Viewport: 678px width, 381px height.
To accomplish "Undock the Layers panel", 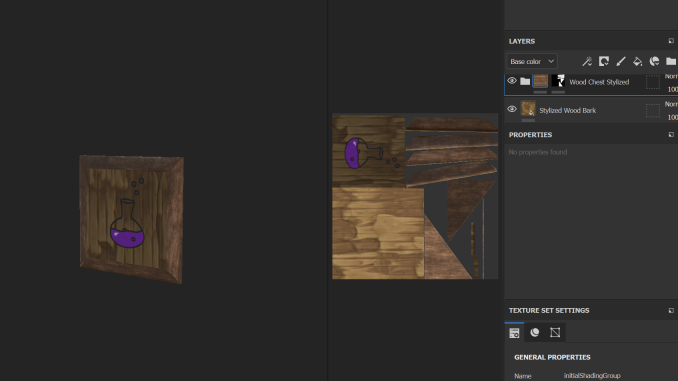I will tap(671, 41).
